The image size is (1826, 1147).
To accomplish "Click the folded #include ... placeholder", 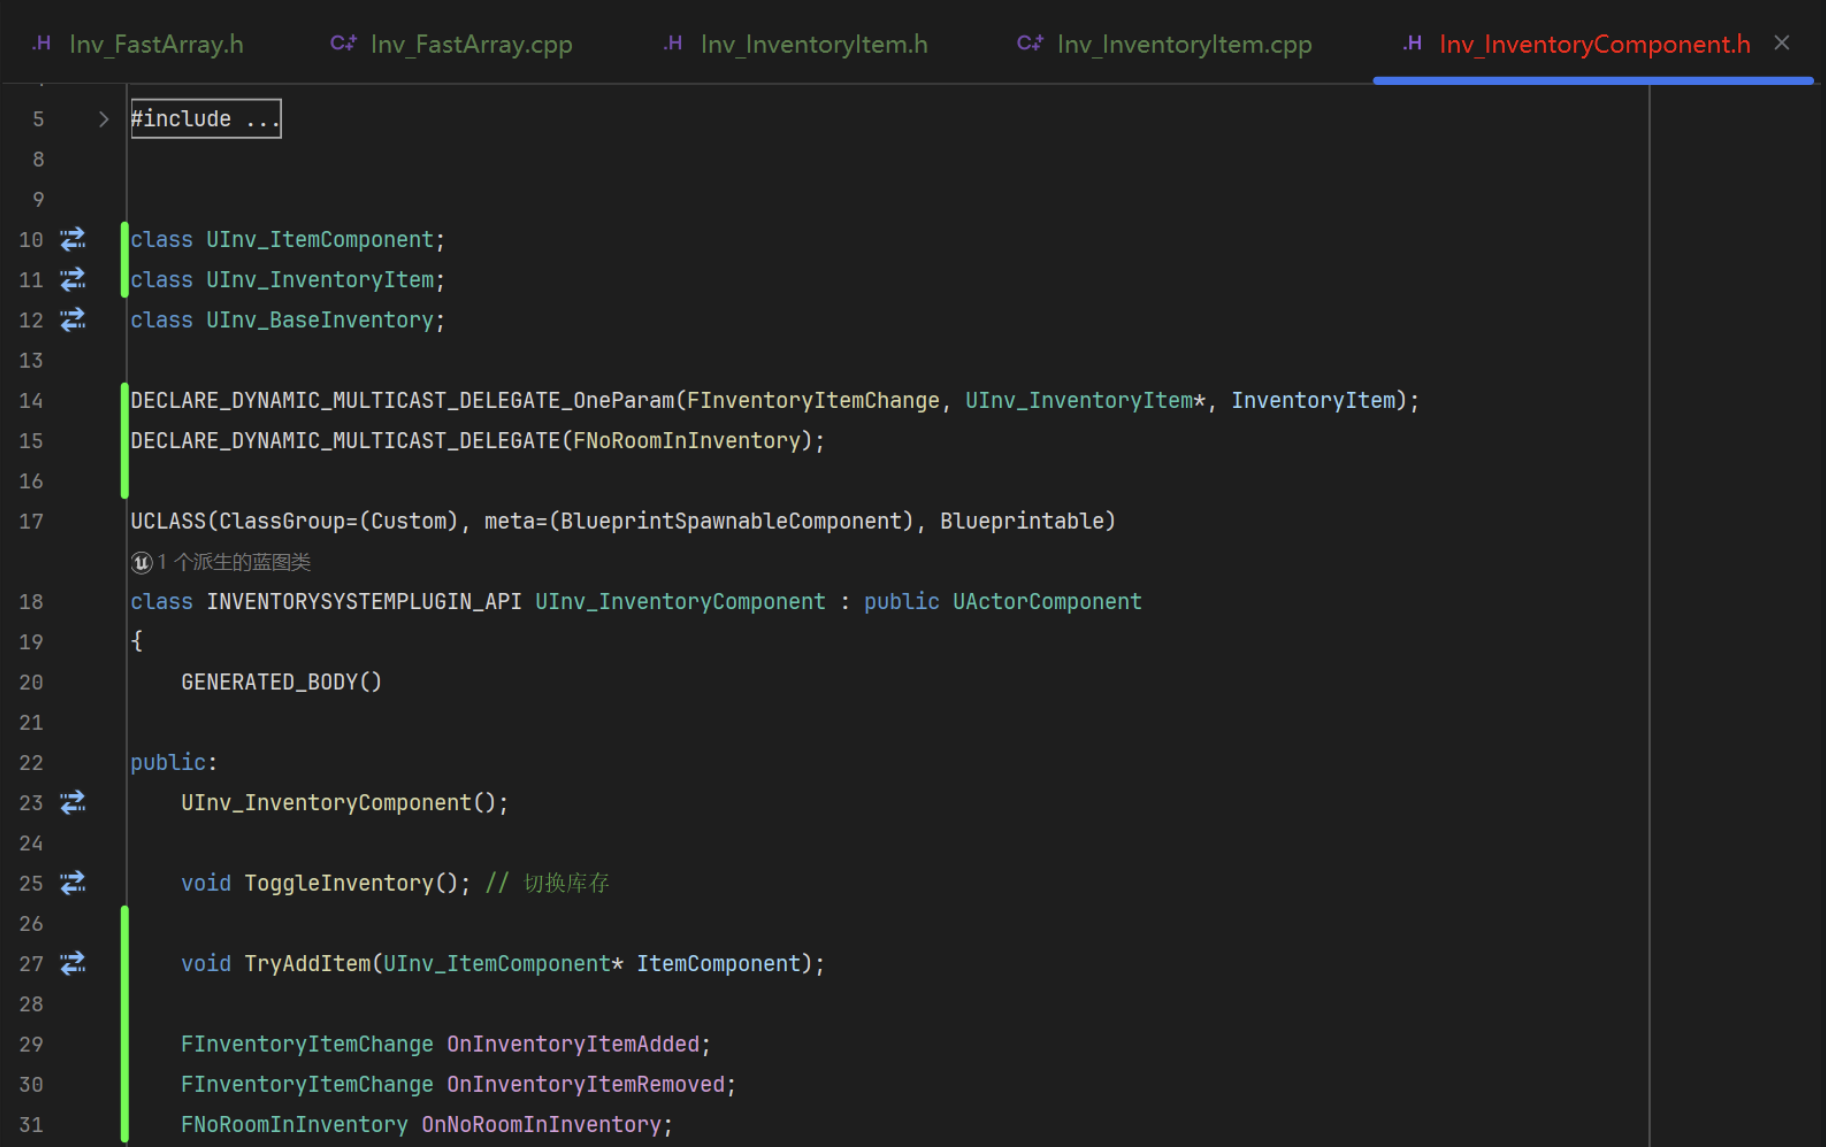I will pos(206,119).
